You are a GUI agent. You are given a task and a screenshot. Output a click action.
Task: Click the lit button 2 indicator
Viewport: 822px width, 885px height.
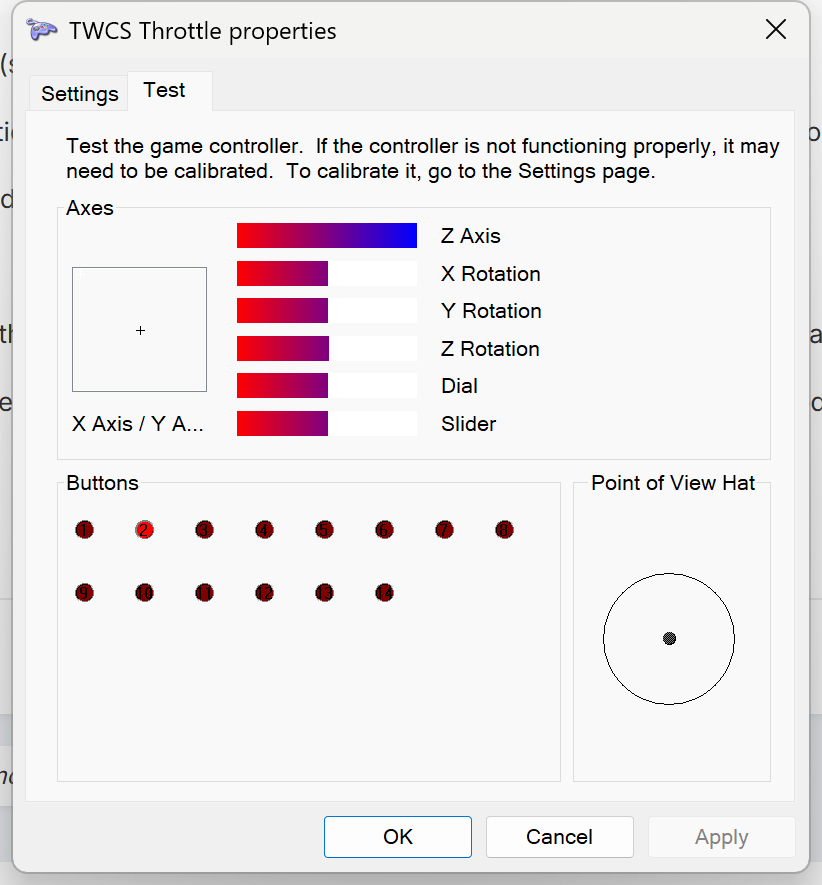point(144,530)
